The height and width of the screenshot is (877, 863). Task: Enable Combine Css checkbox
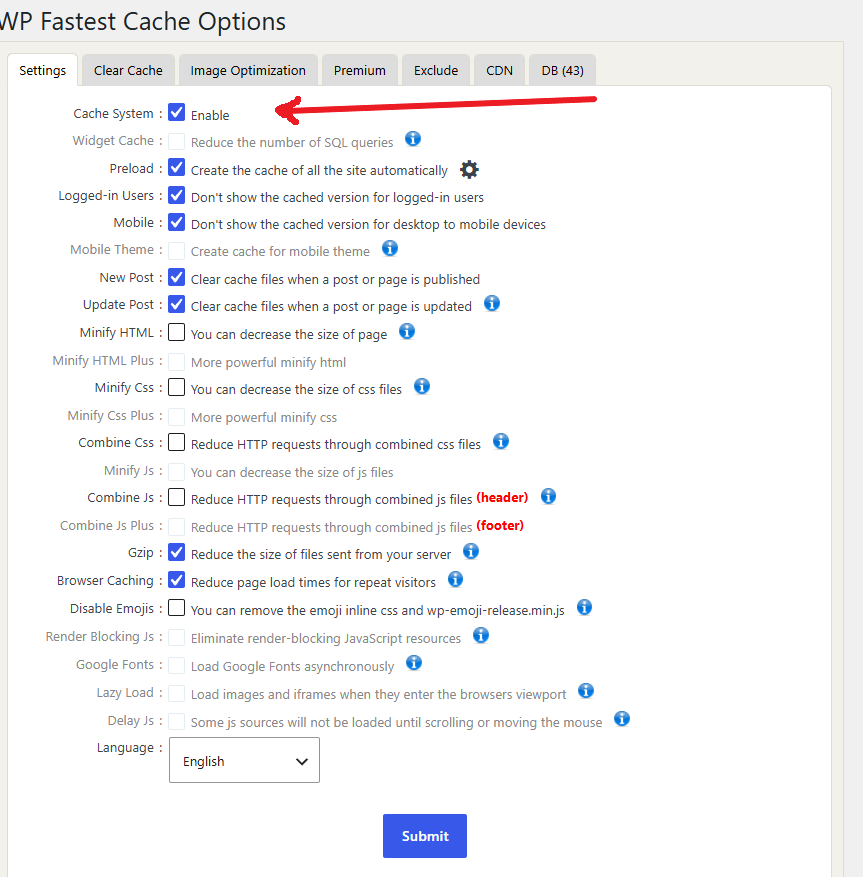coord(177,442)
